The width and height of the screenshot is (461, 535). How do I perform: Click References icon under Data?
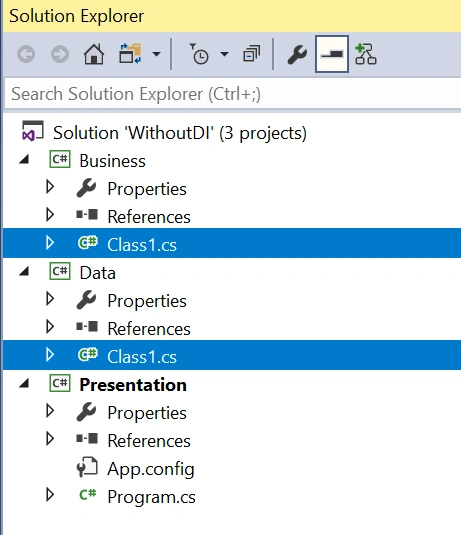point(87,327)
